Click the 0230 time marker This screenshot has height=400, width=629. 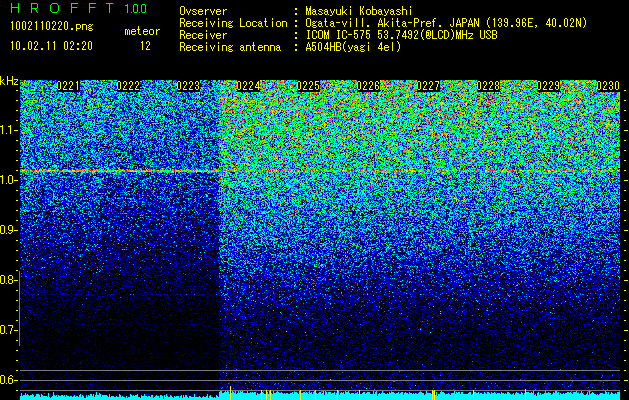click(608, 86)
